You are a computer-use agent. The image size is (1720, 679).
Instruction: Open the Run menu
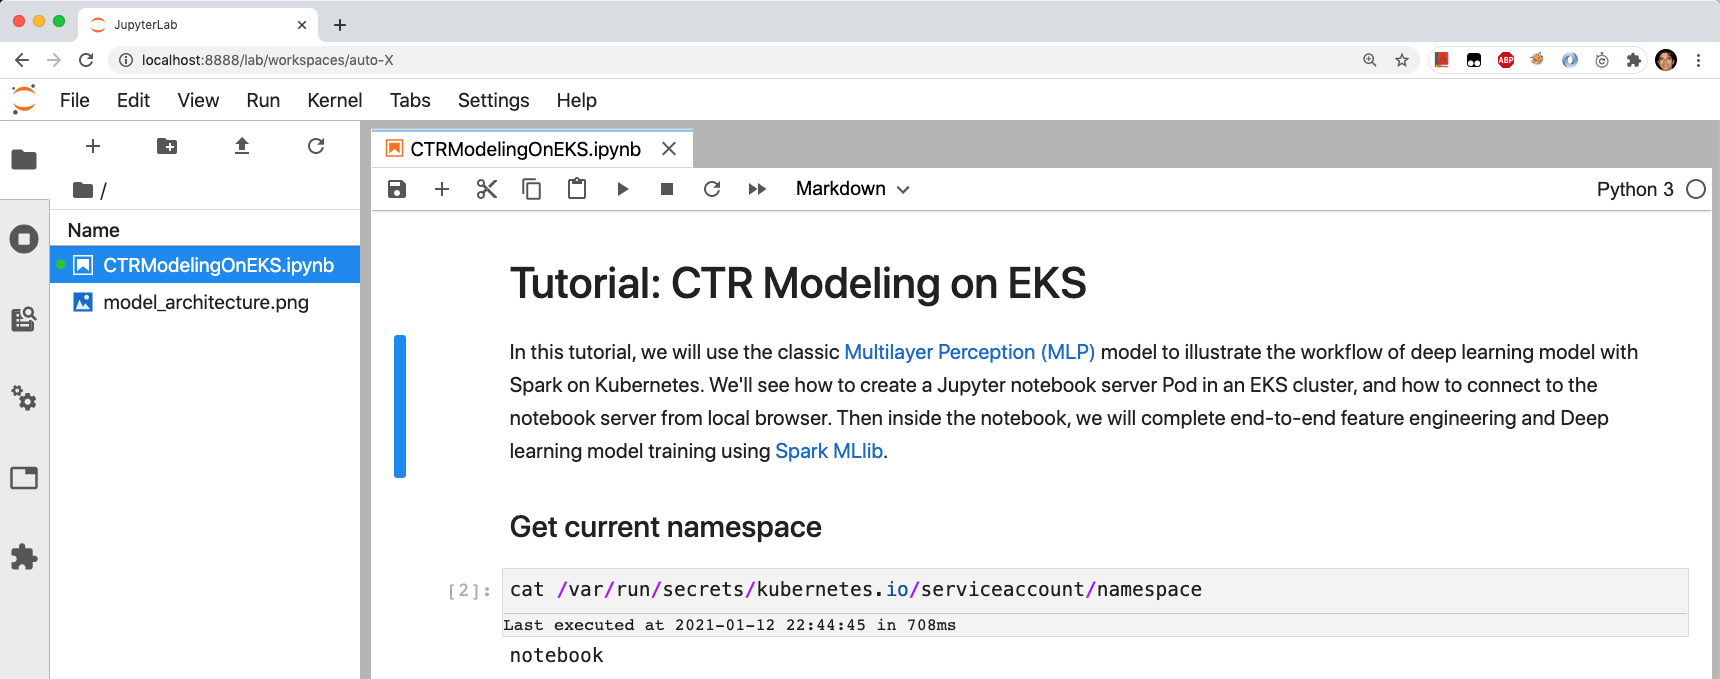(x=263, y=100)
